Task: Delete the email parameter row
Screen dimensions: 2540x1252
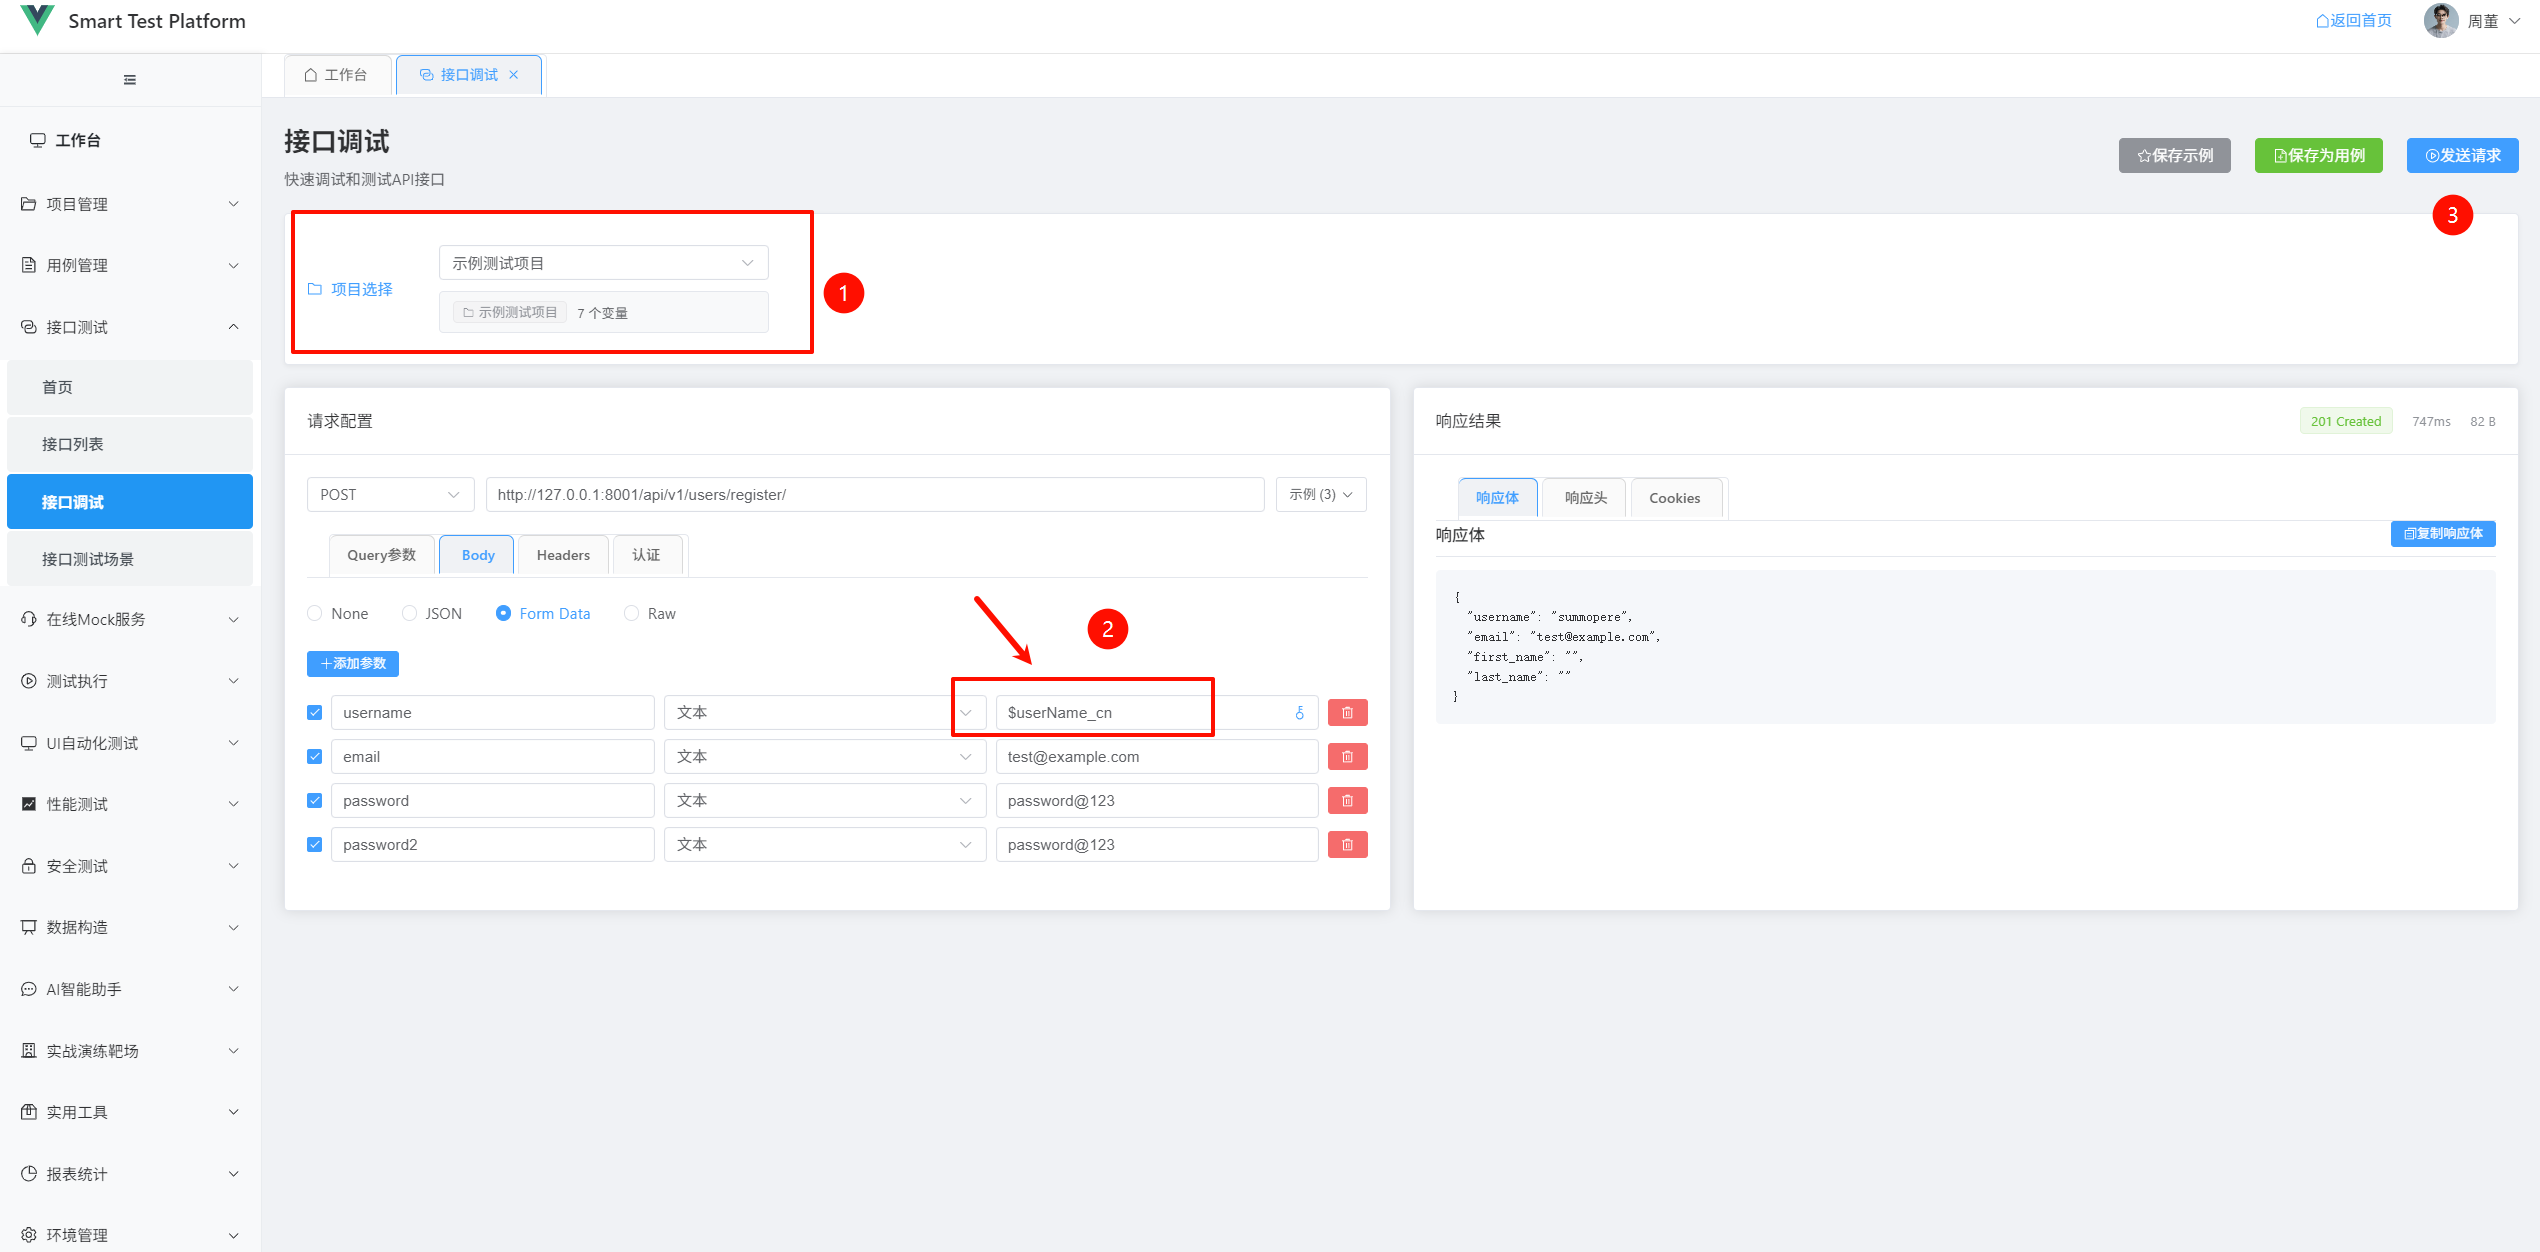Action: click(1347, 757)
